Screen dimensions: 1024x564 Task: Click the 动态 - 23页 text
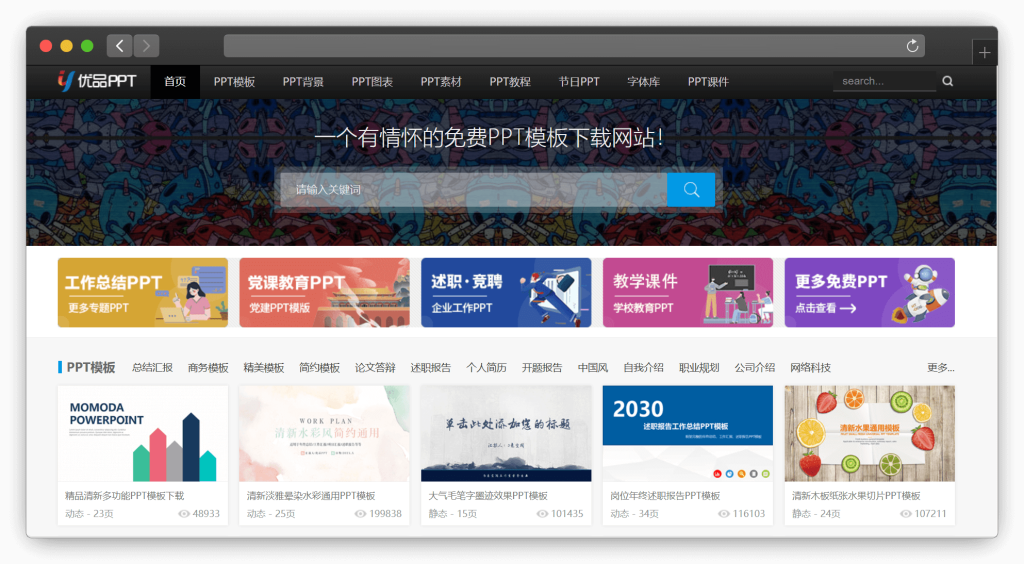click(x=89, y=514)
